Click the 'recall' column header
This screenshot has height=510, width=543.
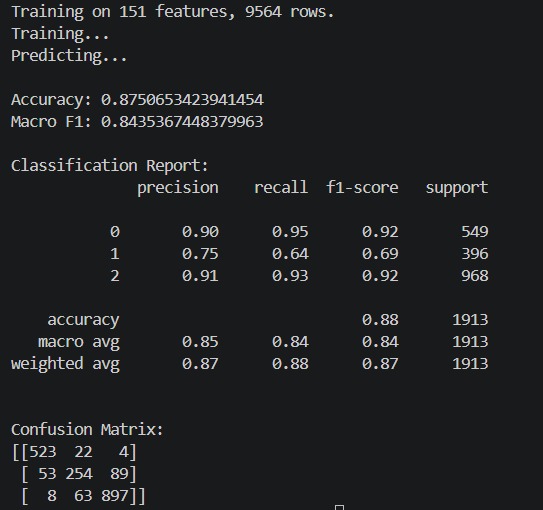click(281, 188)
